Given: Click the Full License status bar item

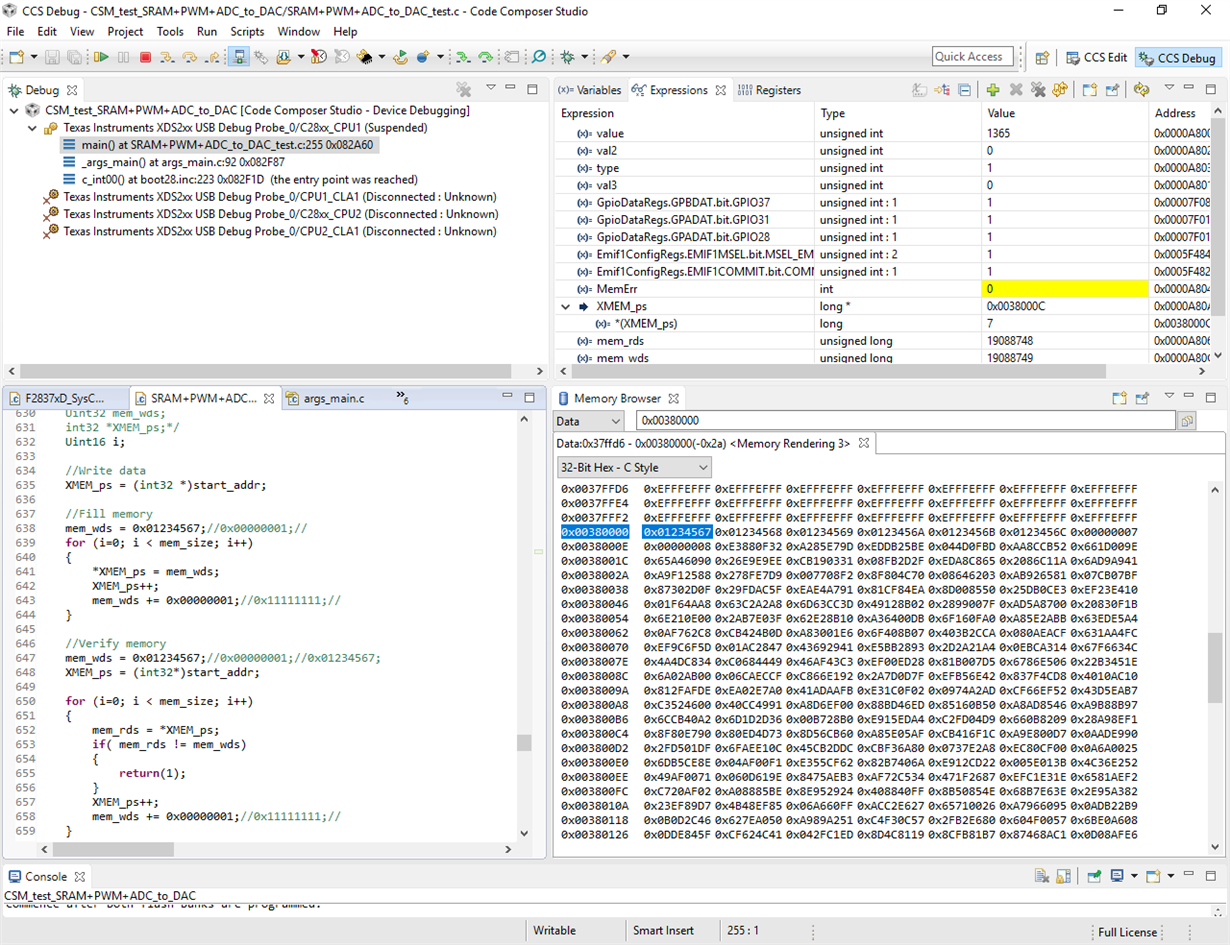Looking at the screenshot, I should 1127,931.
